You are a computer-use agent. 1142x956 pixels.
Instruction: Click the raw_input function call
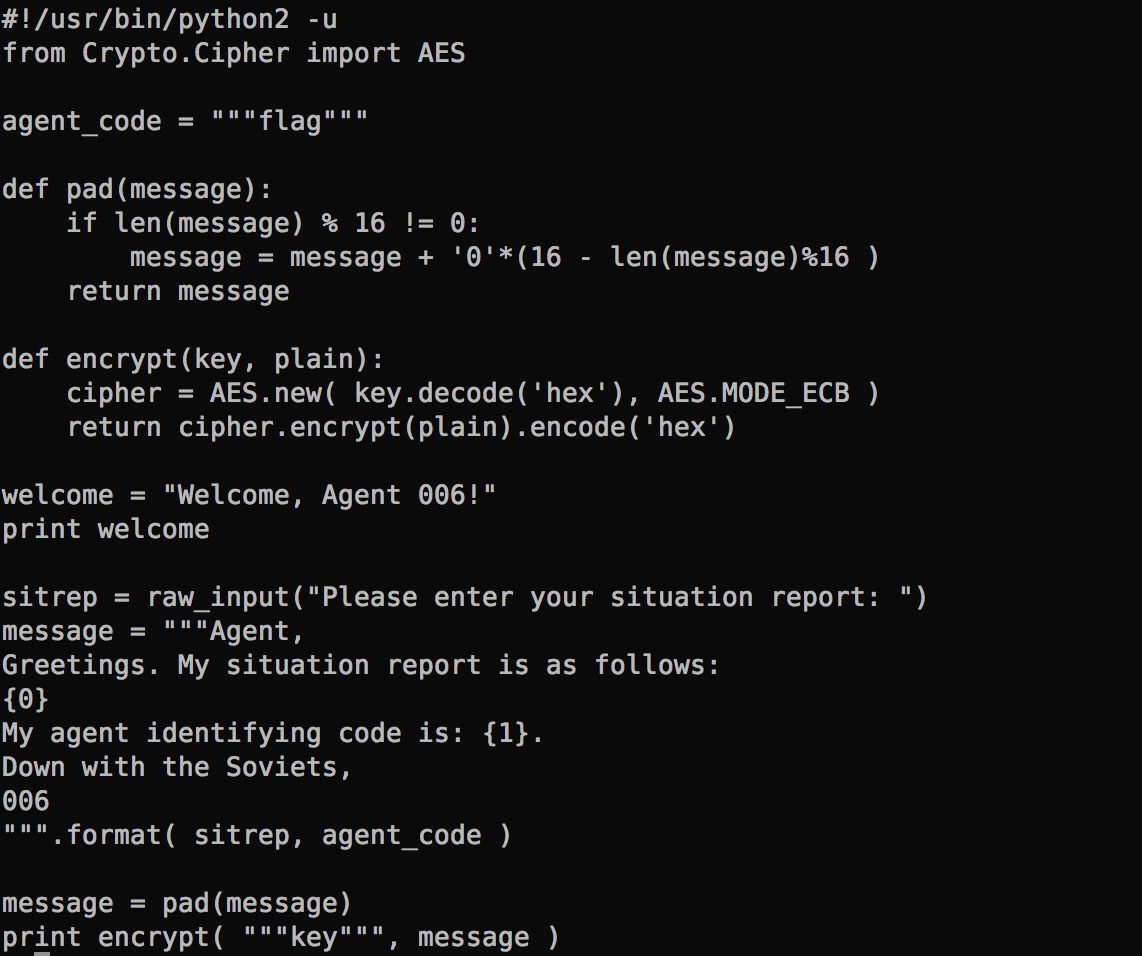point(217,597)
